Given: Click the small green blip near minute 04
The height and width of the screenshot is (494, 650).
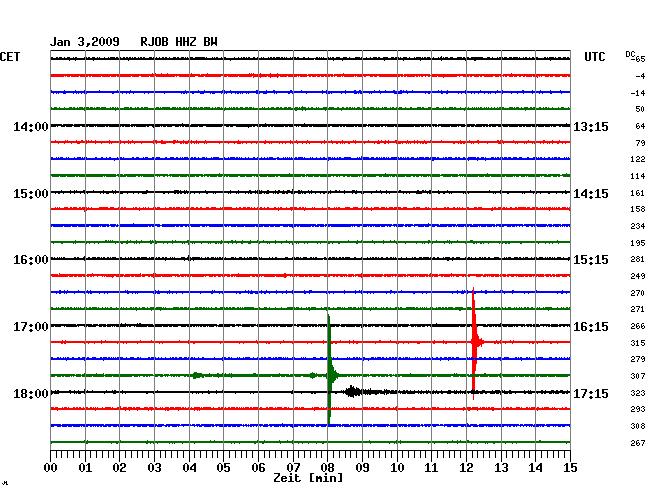Looking at the screenshot, I should 197,375.
